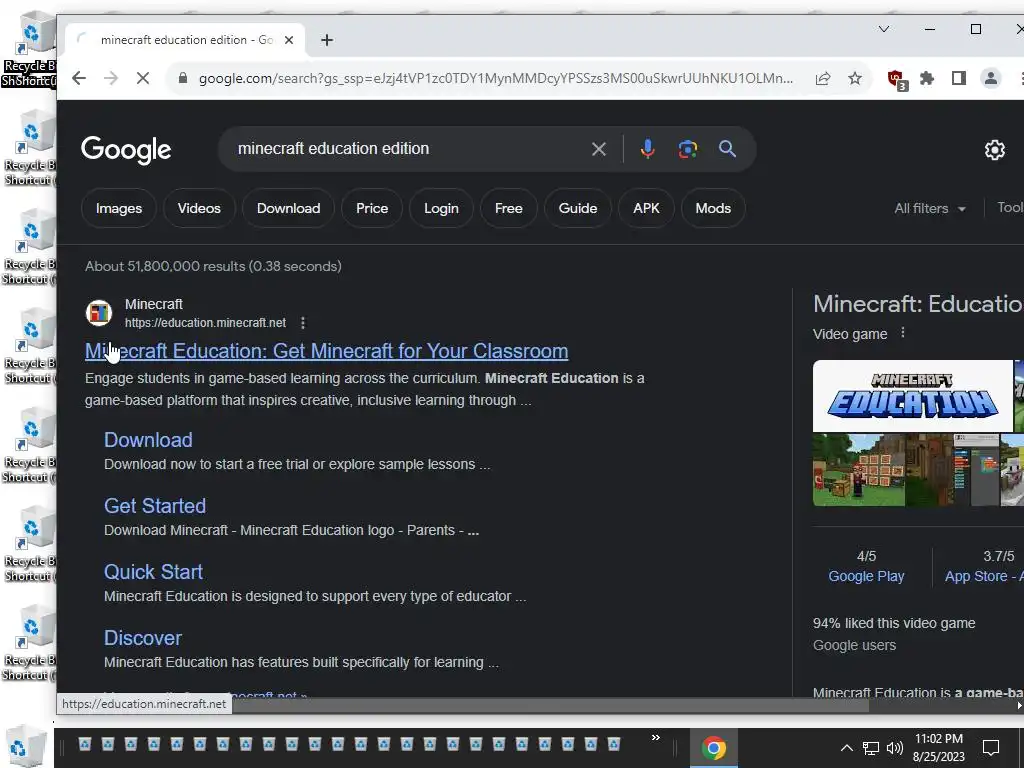Expand the All filters dropdown
The image size is (1024, 768).
pos(930,208)
